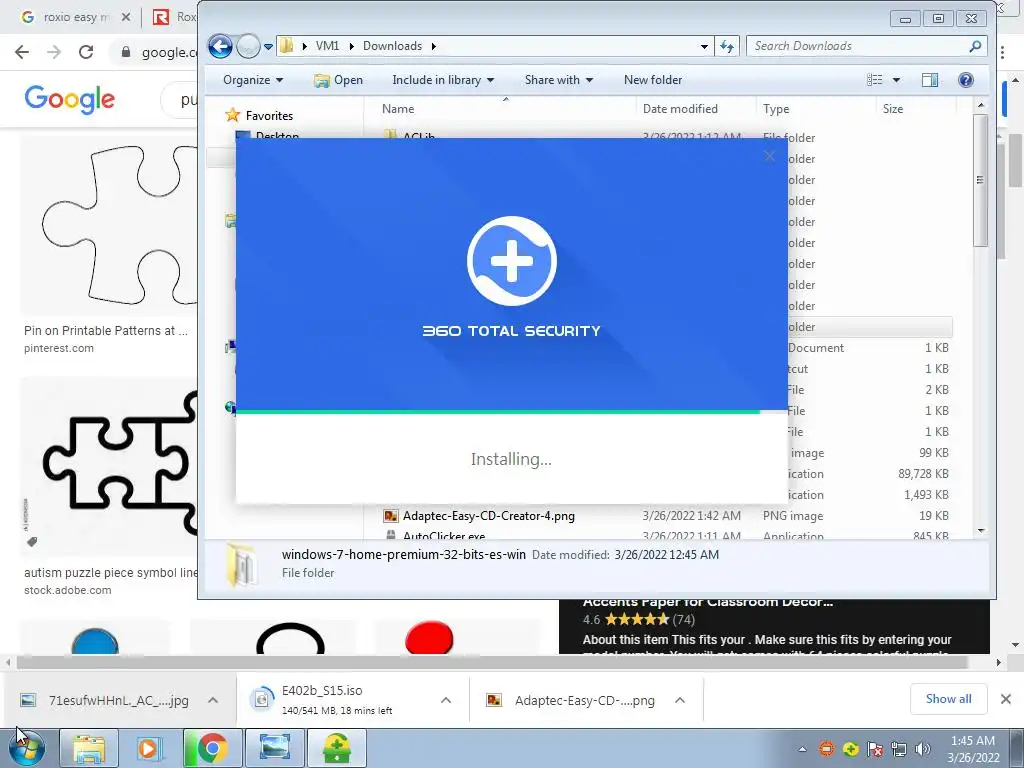Screen dimensions: 1024x768
Task: Expand the arrow after Downloads breadcrumb
Action: point(433,46)
